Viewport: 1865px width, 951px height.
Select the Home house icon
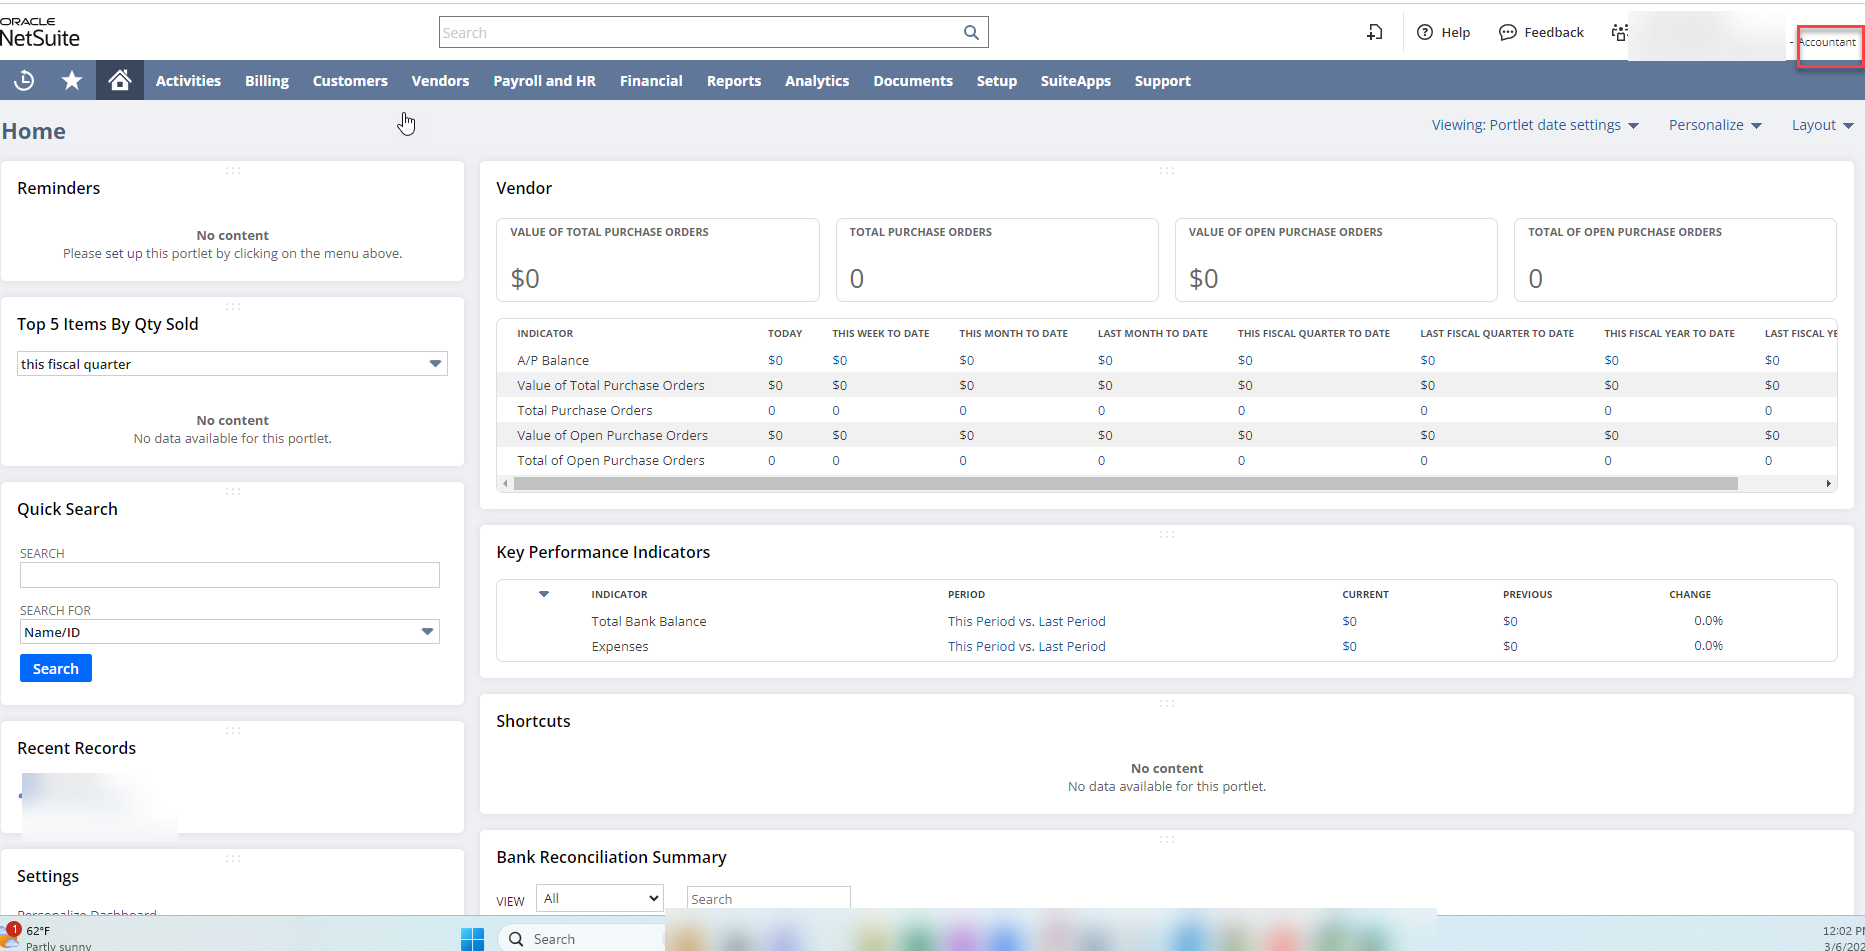click(119, 80)
